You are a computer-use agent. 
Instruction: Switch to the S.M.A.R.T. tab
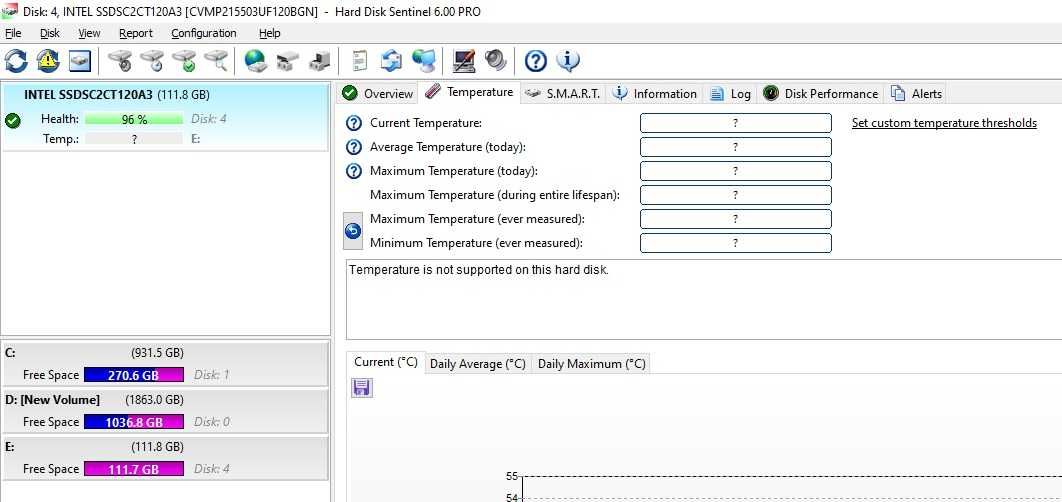coord(563,93)
